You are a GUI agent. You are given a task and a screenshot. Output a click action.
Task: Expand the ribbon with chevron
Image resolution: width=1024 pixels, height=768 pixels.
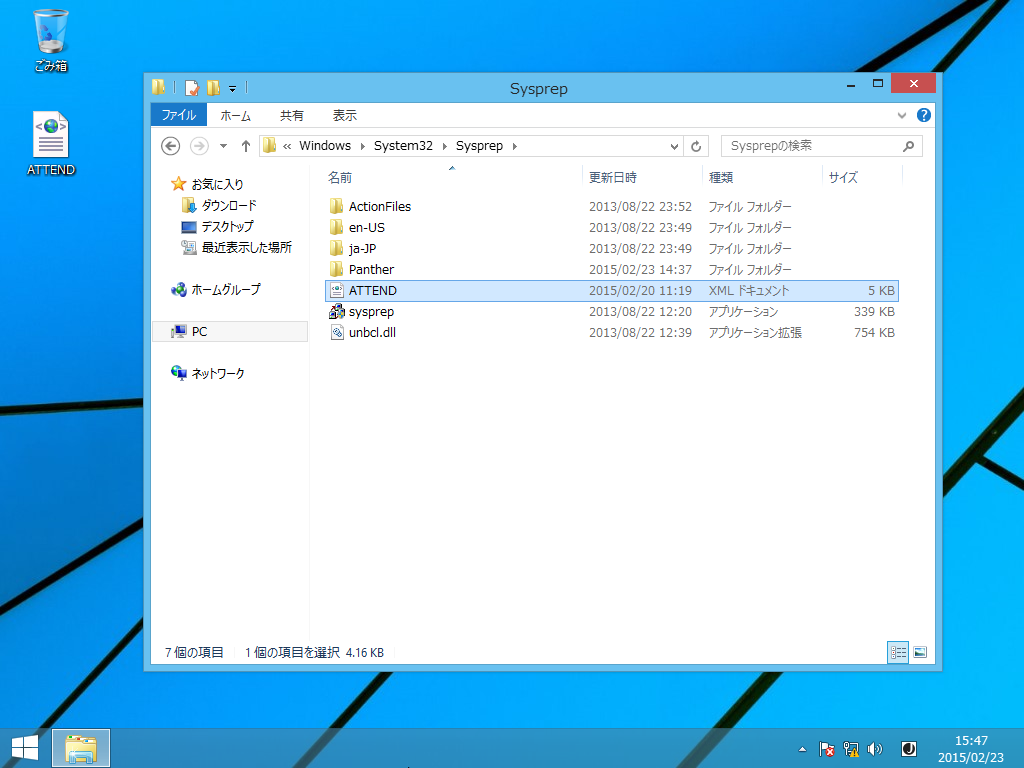902,116
